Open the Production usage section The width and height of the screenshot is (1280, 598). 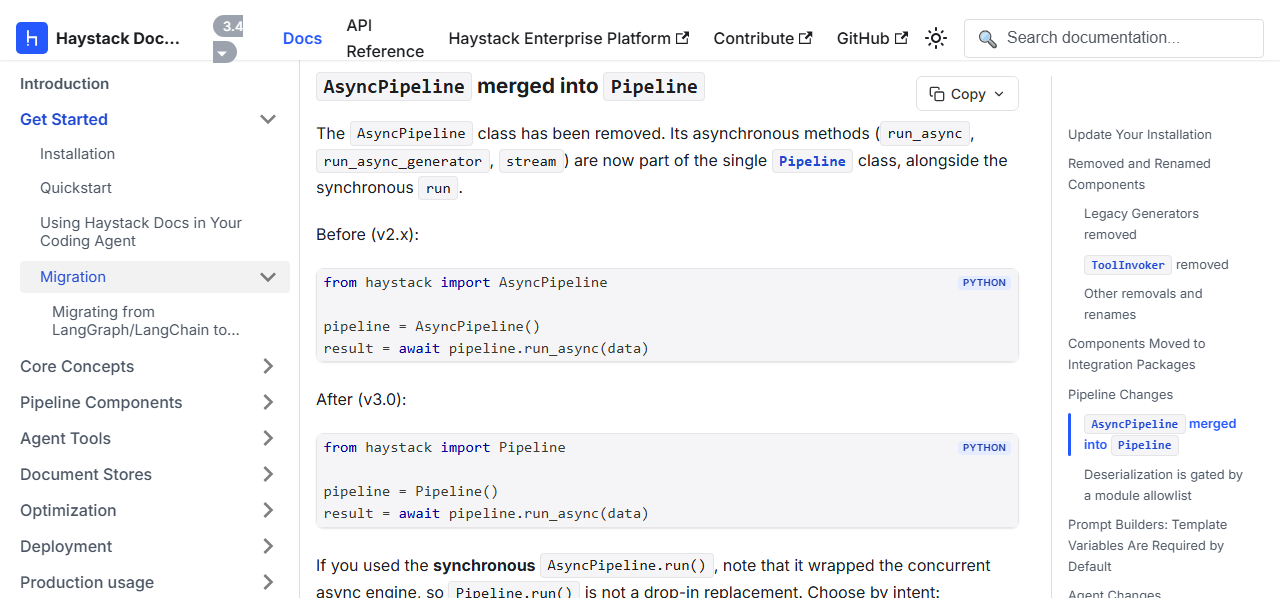[x=87, y=582]
